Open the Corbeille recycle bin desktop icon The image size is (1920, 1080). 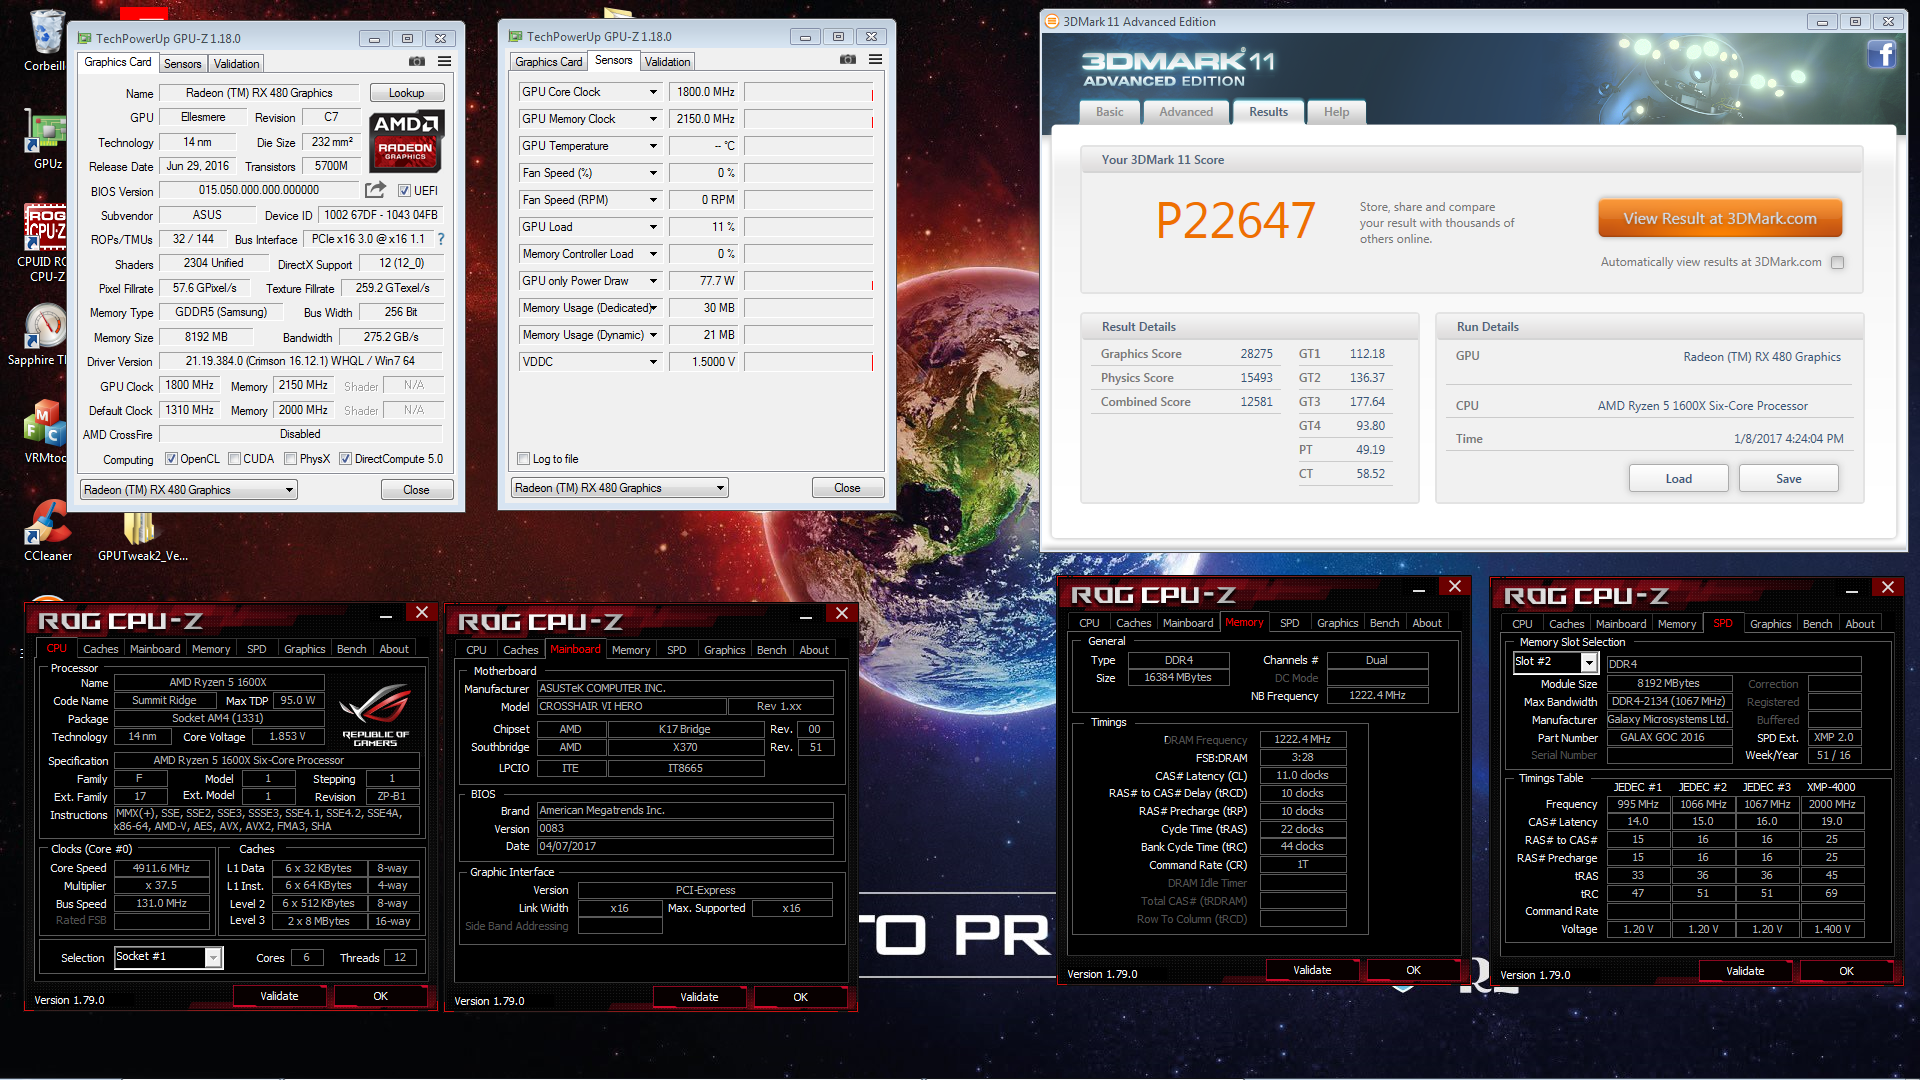[46, 40]
